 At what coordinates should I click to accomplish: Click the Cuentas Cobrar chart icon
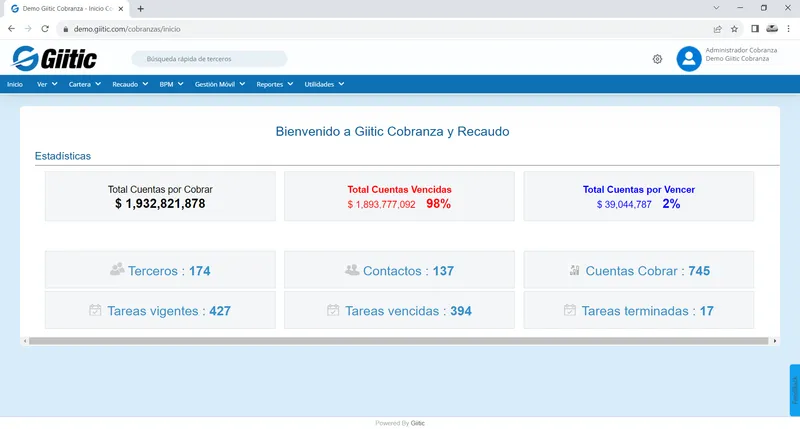(x=574, y=270)
